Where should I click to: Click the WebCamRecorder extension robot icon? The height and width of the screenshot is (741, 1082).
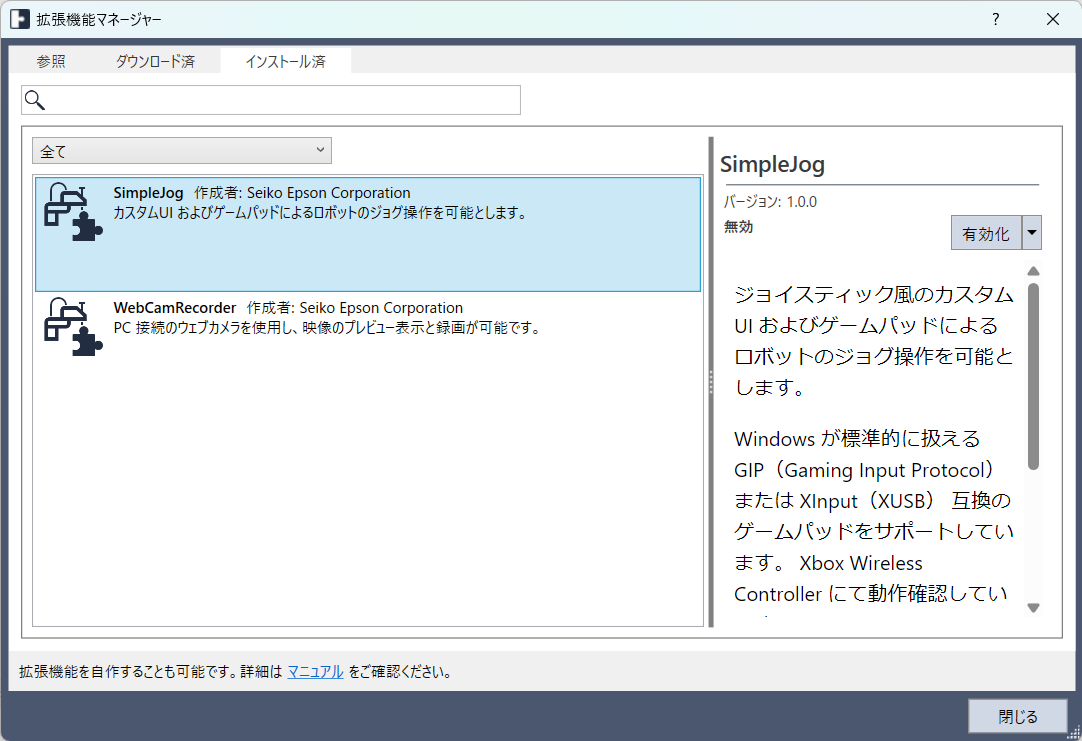click(x=73, y=326)
